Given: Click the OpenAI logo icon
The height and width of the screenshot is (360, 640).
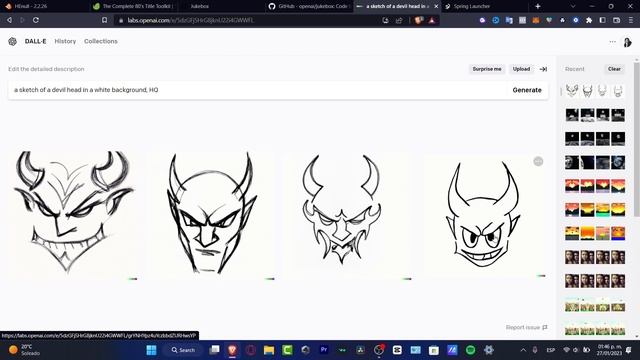Looking at the screenshot, I should (13, 41).
